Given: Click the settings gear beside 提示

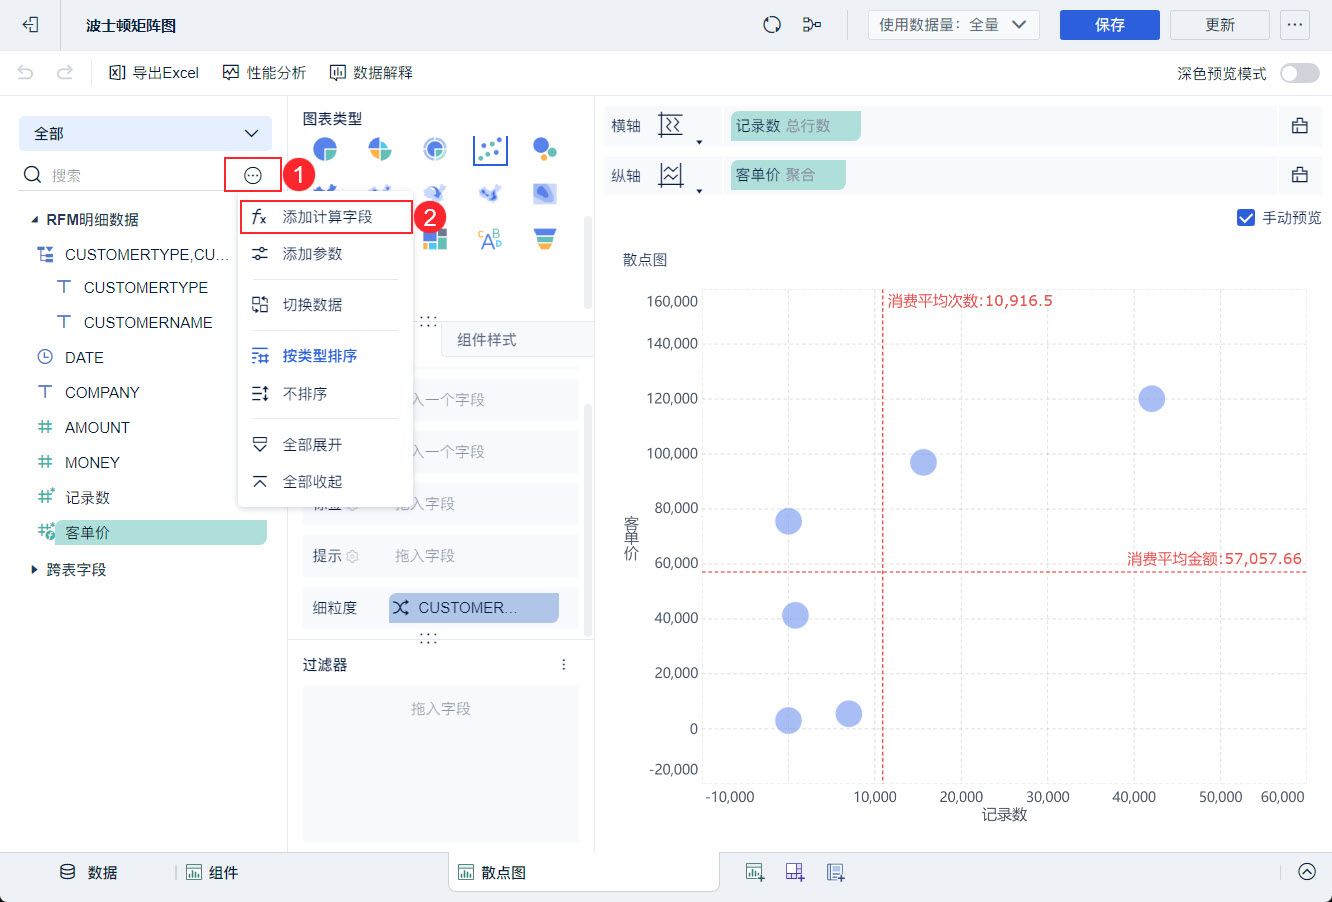Looking at the screenshot, I should tap(352, 556).
